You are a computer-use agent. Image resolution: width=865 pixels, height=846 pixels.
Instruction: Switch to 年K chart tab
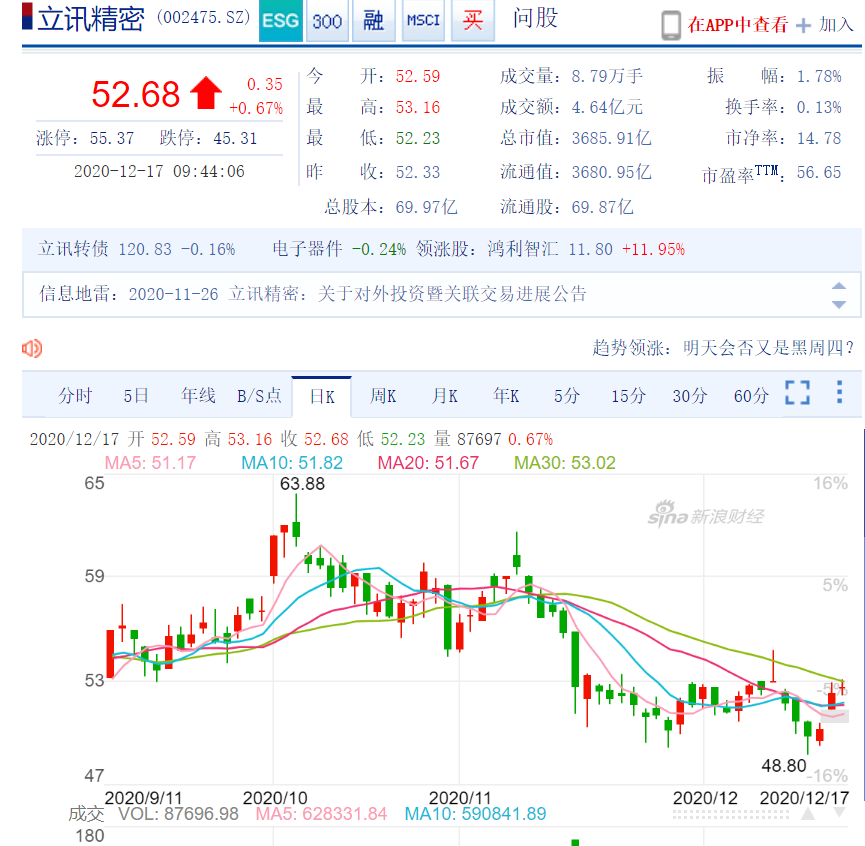[506, 396]
